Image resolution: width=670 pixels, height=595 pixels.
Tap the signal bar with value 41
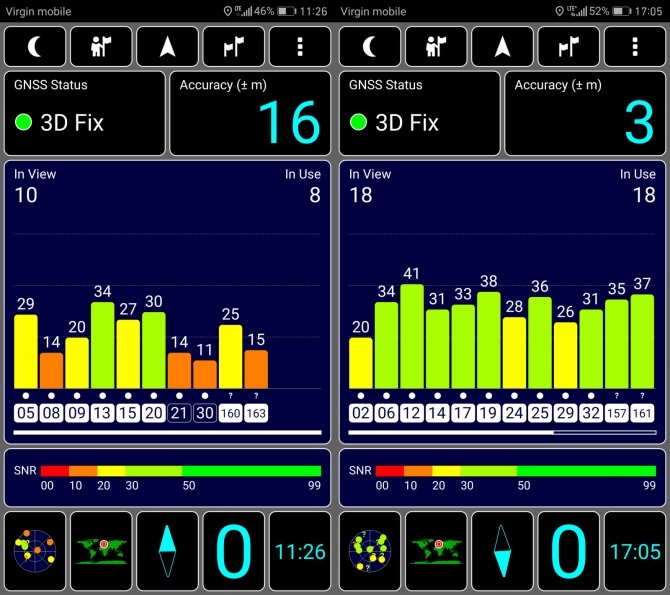pyautogui.click(x=412, y=336)
